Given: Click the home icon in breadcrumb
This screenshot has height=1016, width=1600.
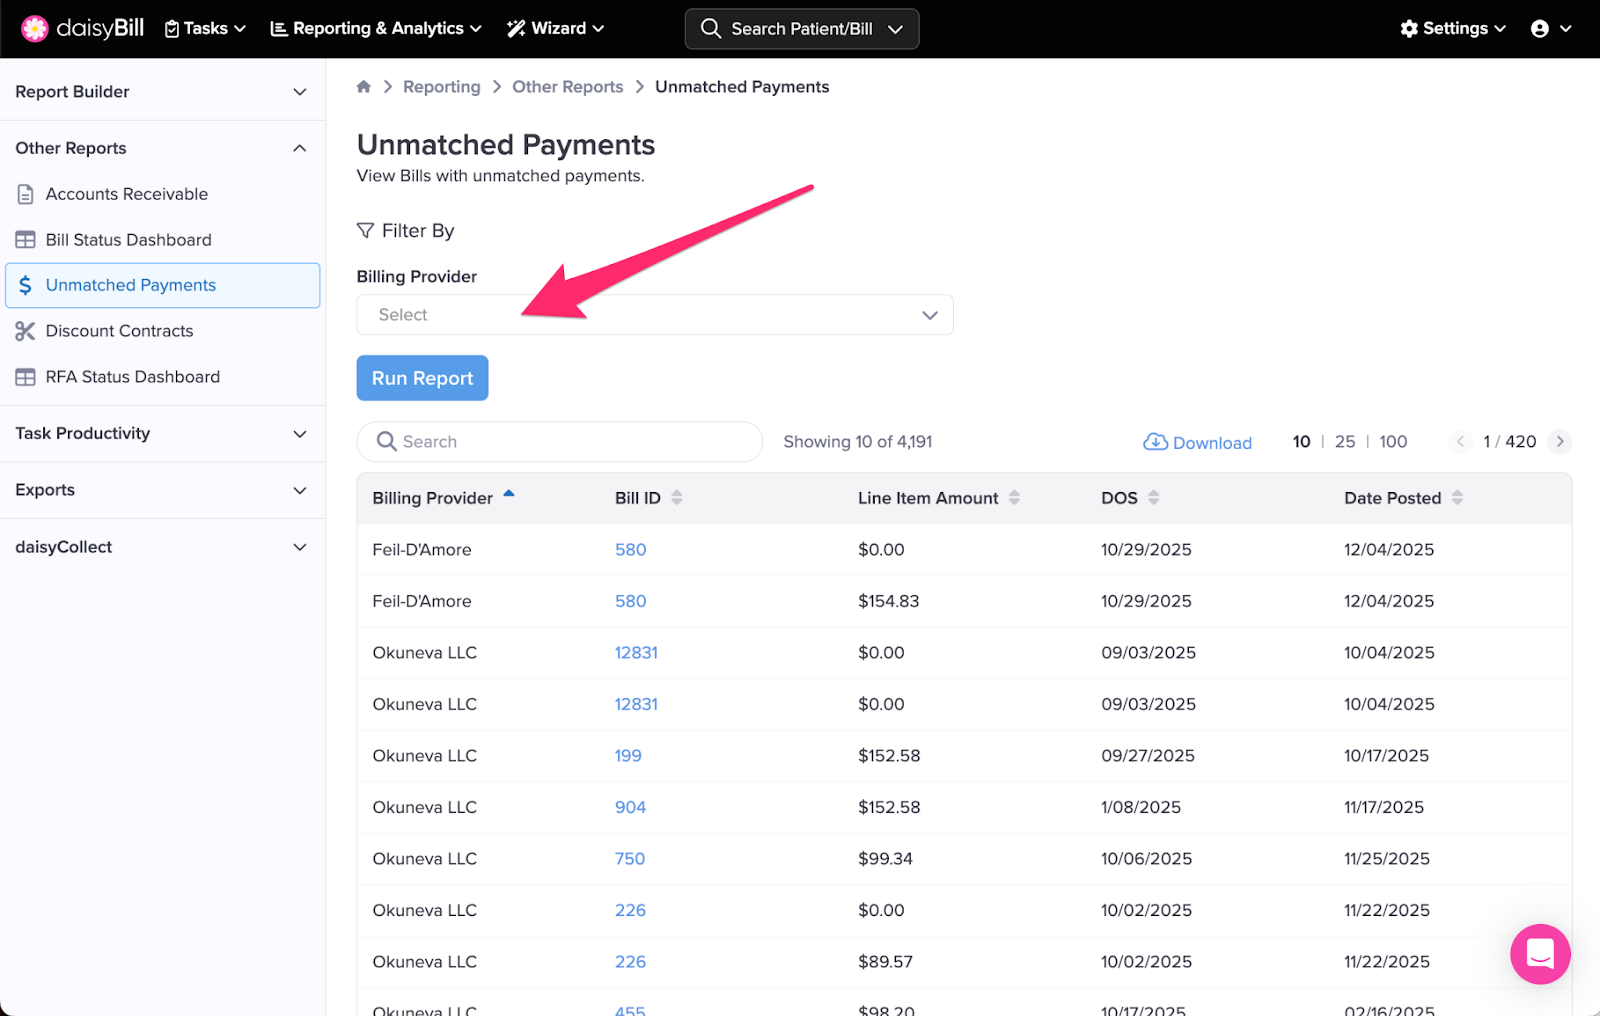Looking at the screenshot, I should [x=364, y=87].
